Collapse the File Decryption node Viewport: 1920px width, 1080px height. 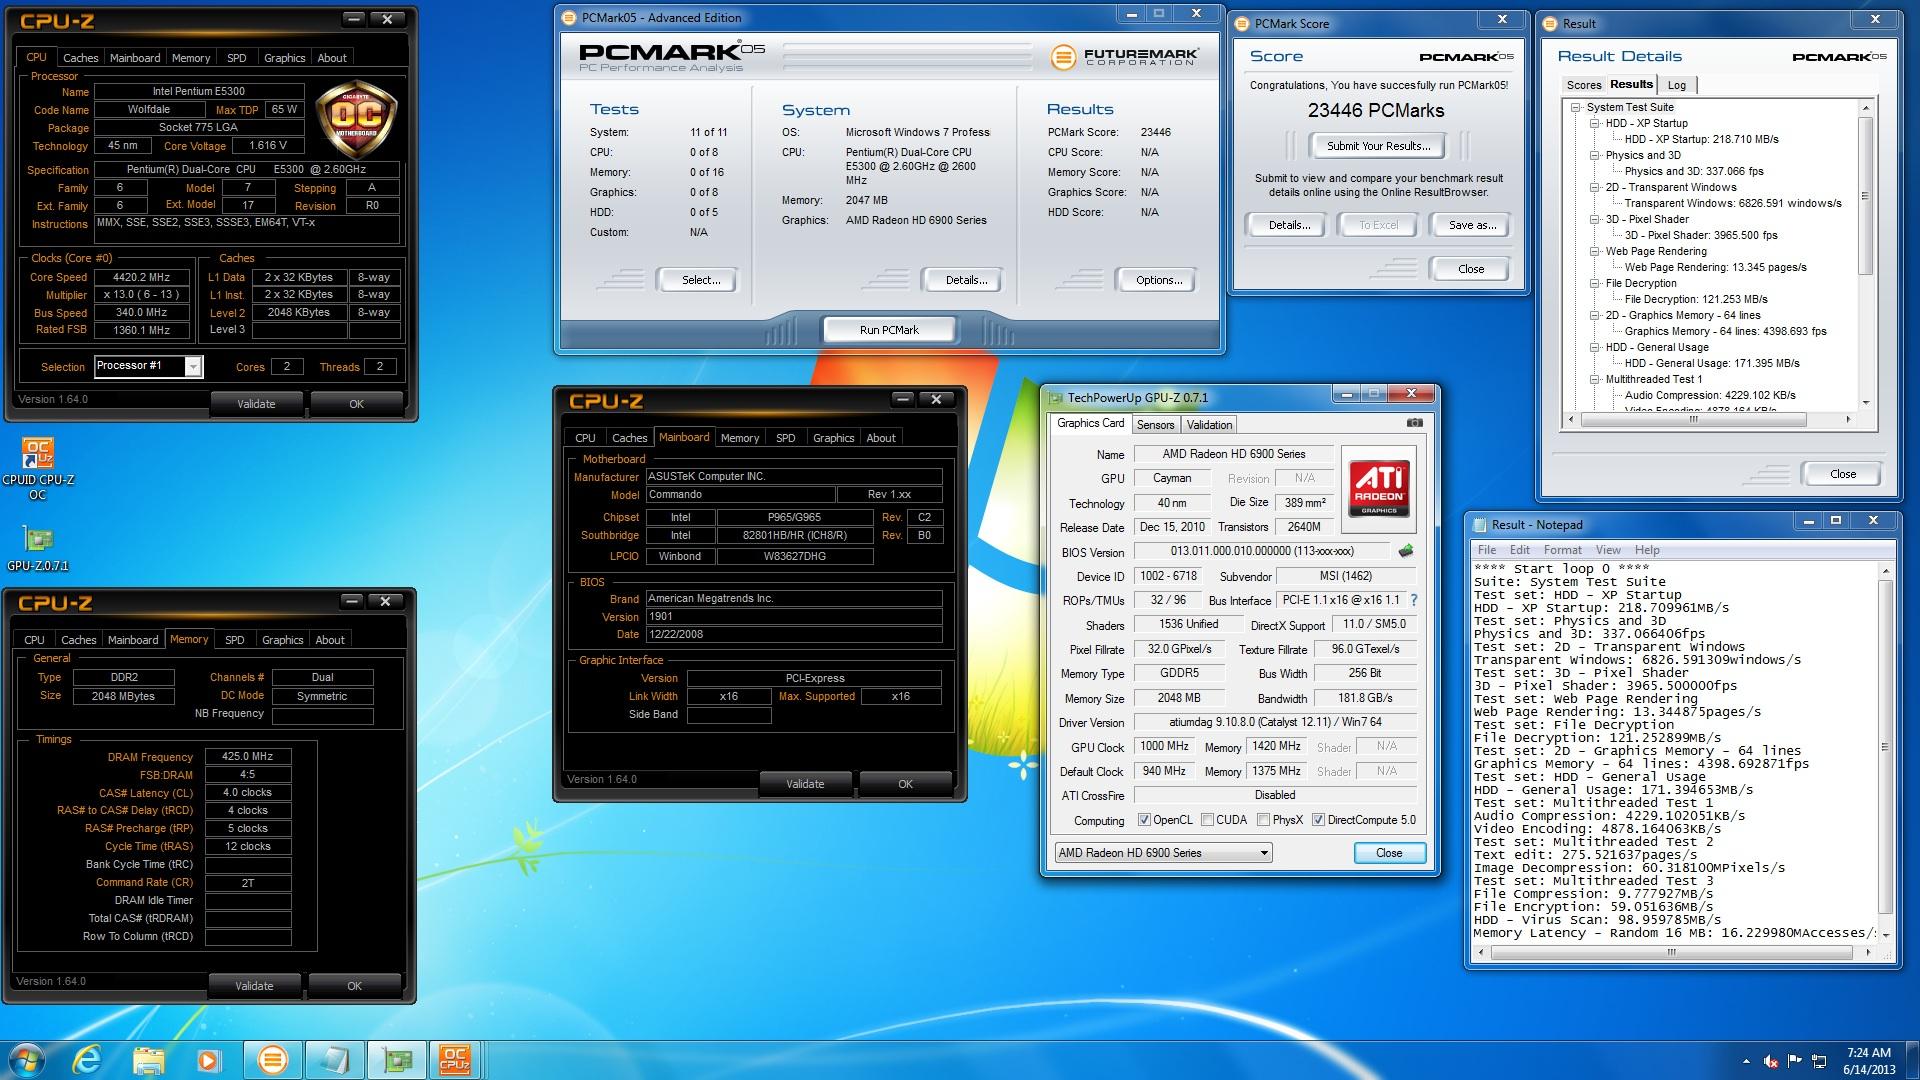click(x=1595, y=283)
